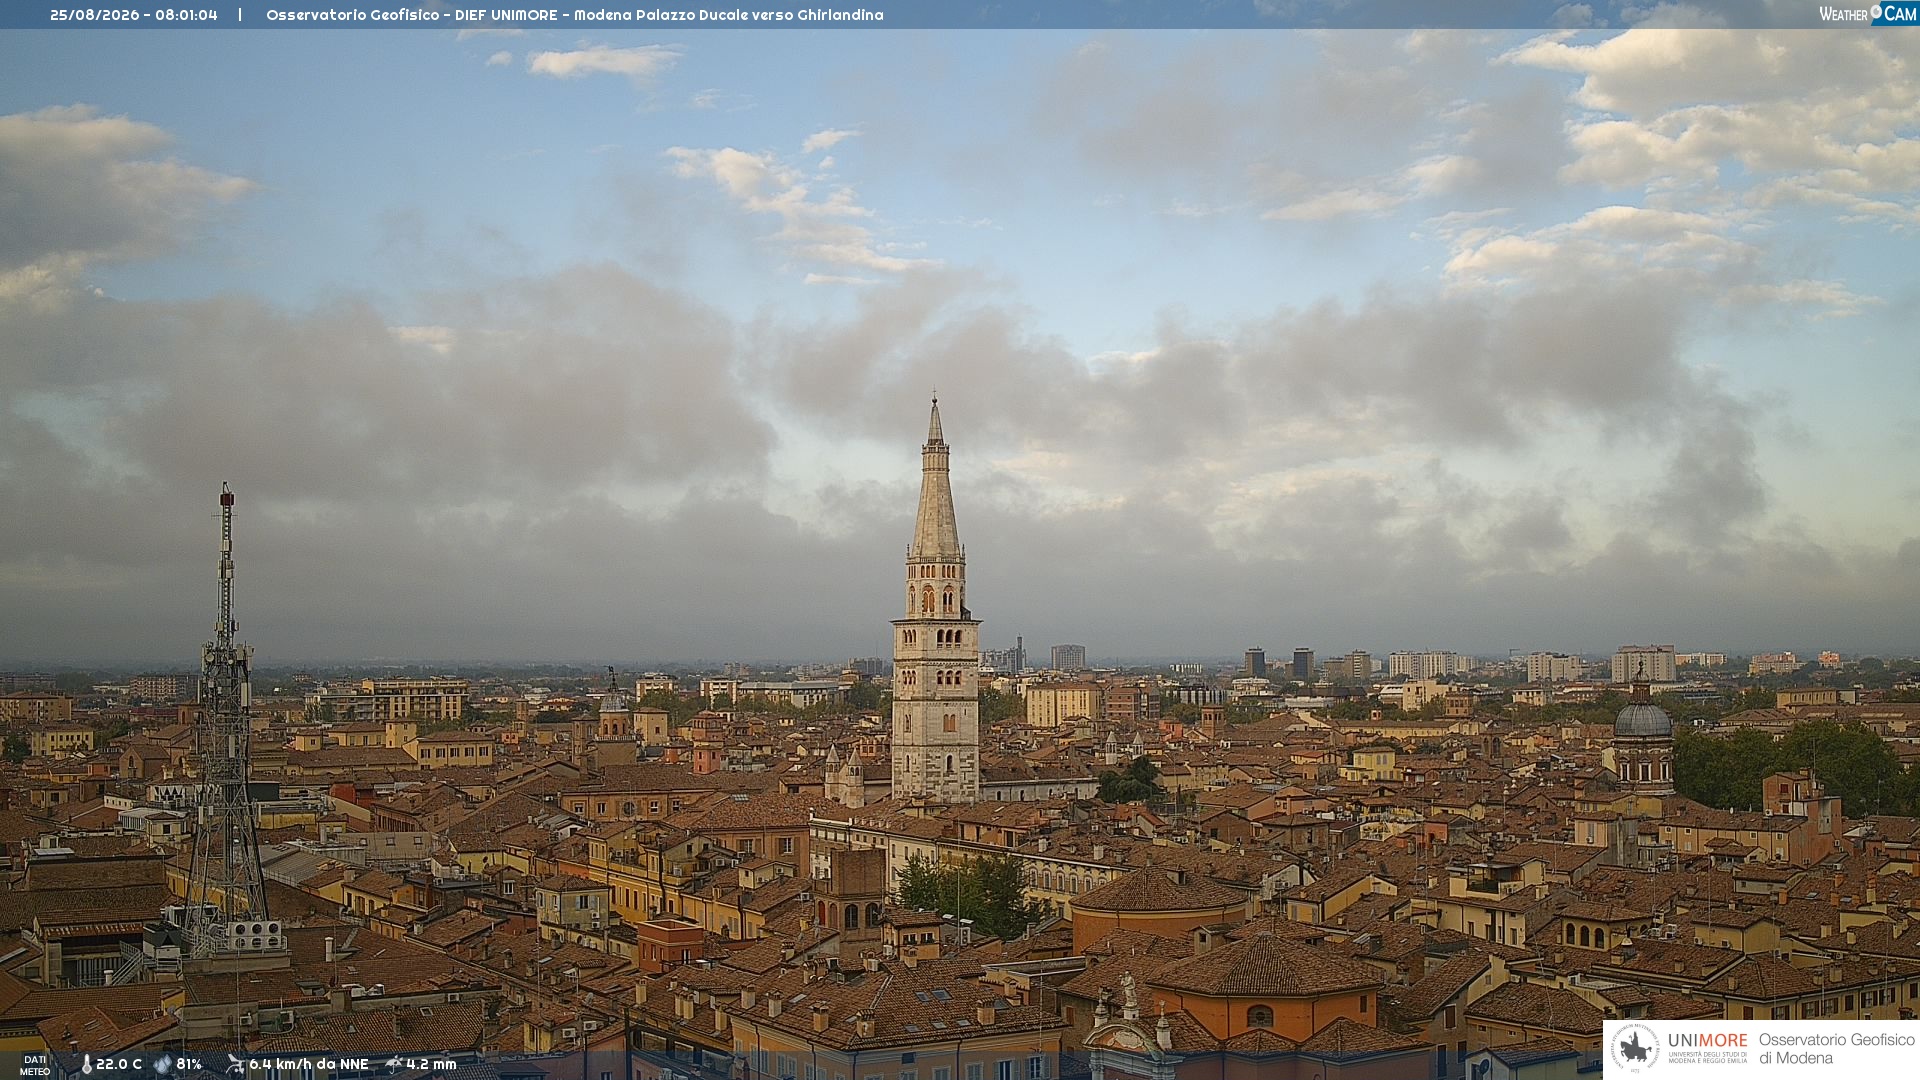Click the 25/08/2026 - 08:01:04 timestamp

tap(134, 15)
